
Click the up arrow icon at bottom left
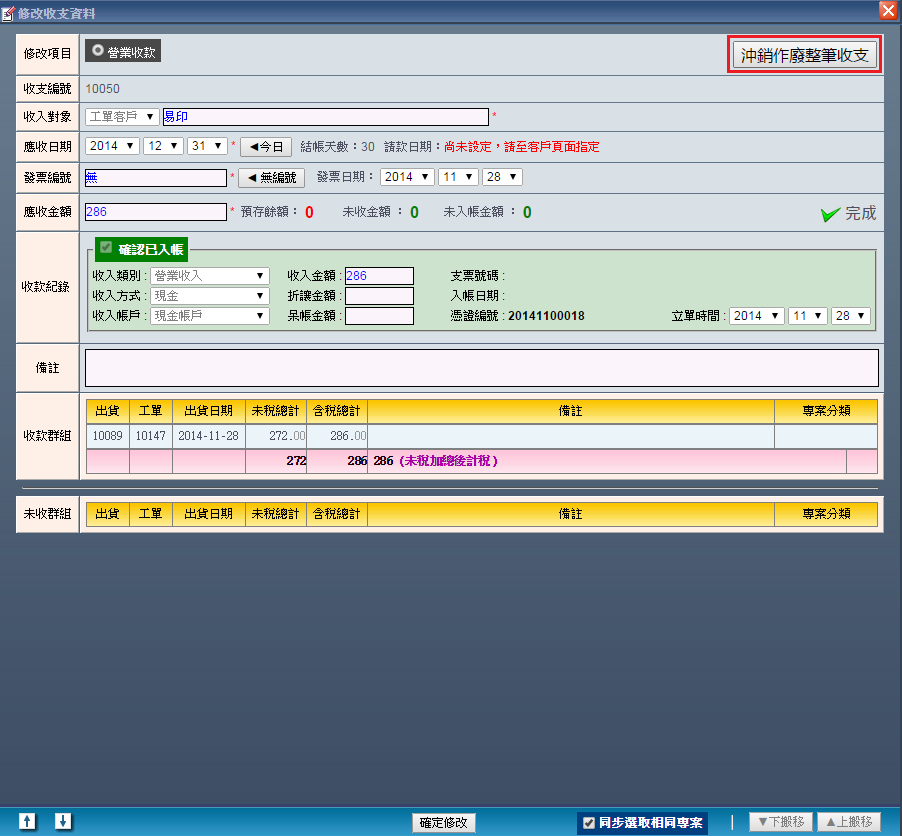click(x=28, y=821)
